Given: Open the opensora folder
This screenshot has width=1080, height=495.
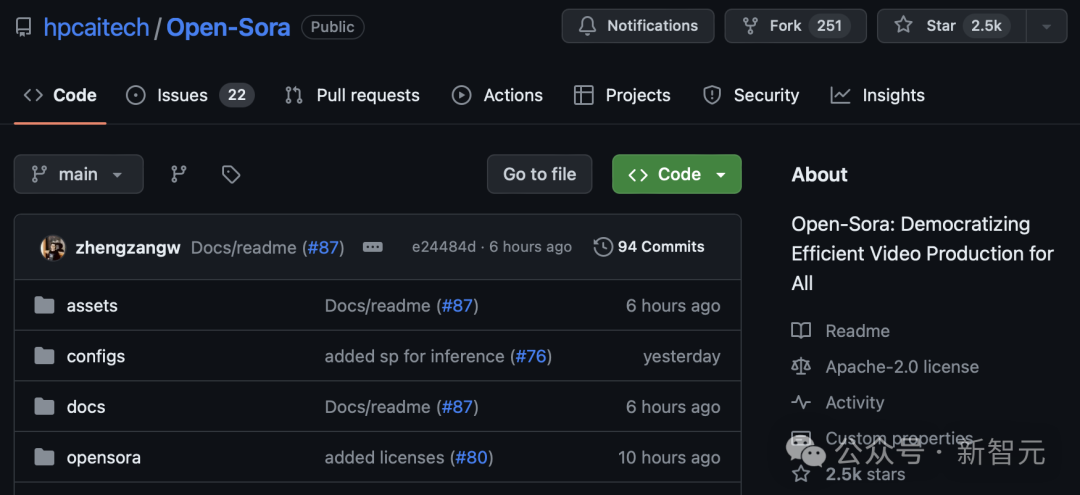Looking at the screenshot, I should point(103,458).
